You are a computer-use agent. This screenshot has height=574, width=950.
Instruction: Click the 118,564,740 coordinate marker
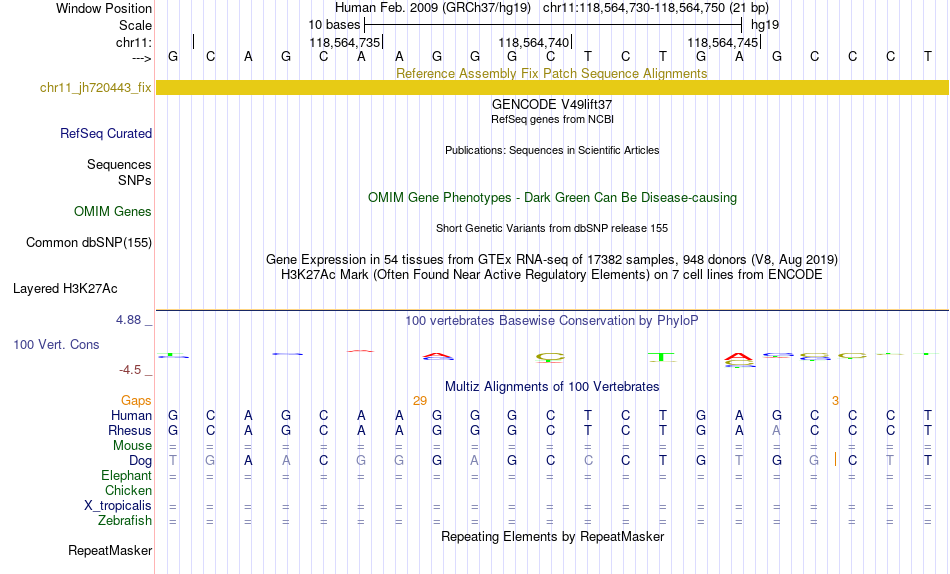coord(534,42)
